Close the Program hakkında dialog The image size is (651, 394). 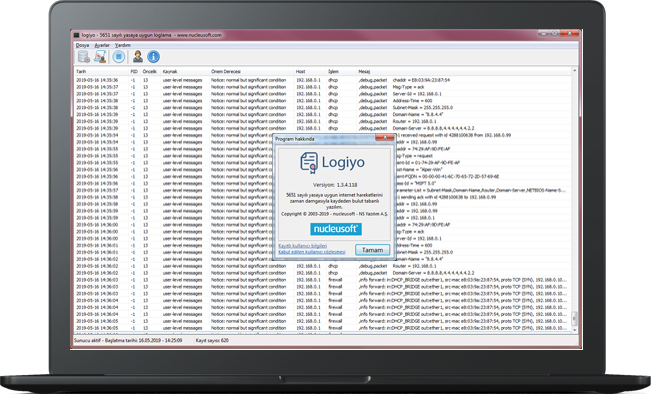pos(384,137)
